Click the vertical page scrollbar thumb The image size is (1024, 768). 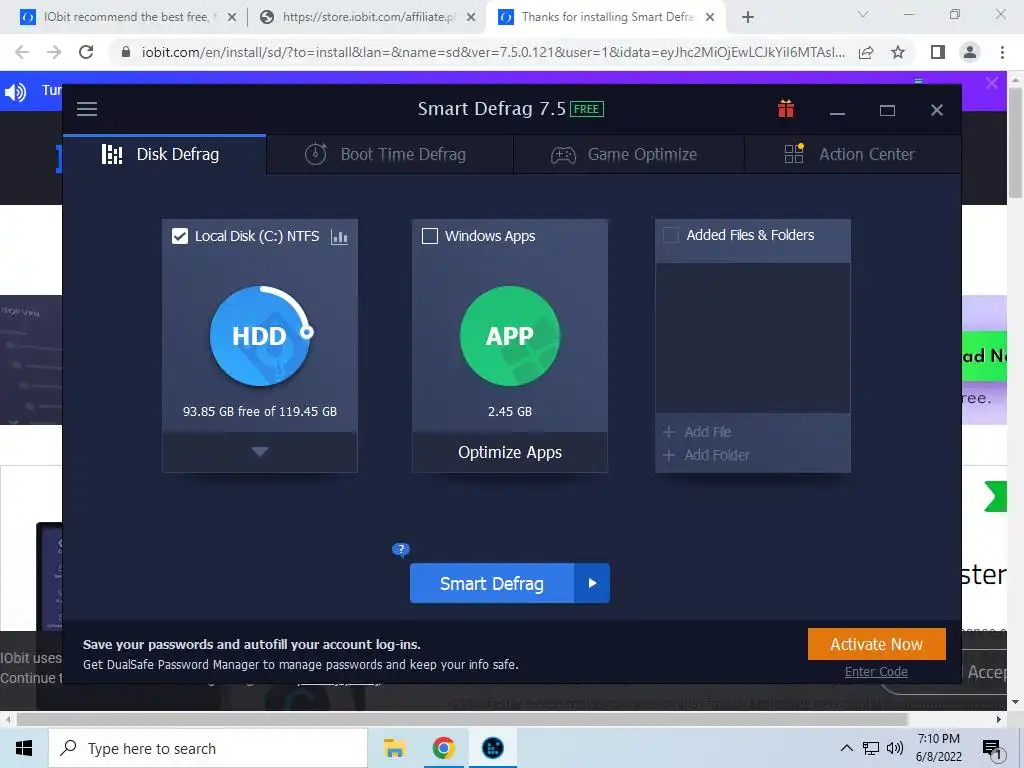(x=1015, y=142)
